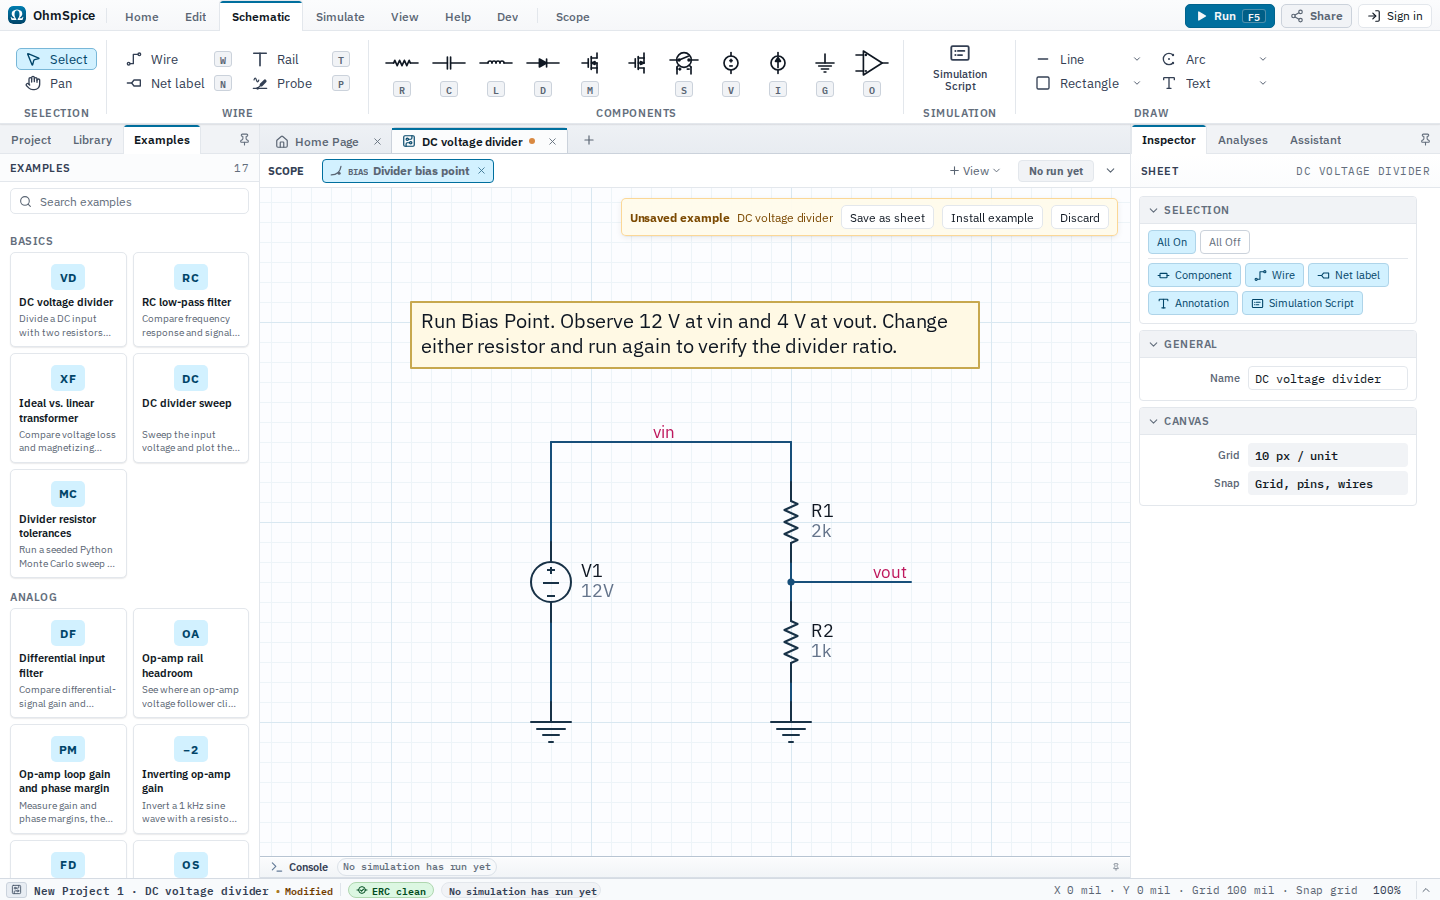1440x900 pixels.
Task: Toggle the Component selection filter
Action: pyautogui.click(x=1194, y=275)
